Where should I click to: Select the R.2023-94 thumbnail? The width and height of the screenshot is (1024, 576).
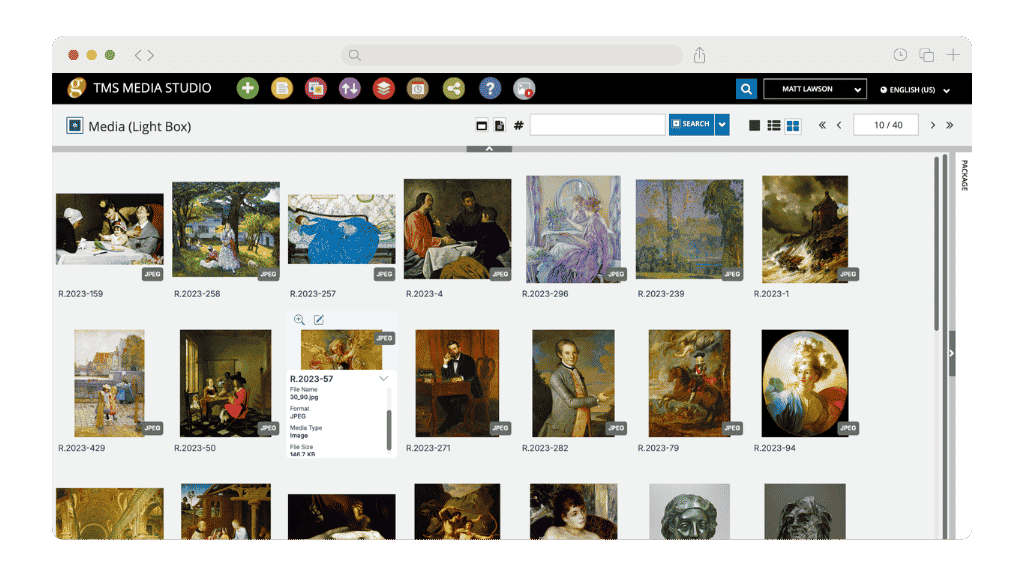(x=805, y=383)
